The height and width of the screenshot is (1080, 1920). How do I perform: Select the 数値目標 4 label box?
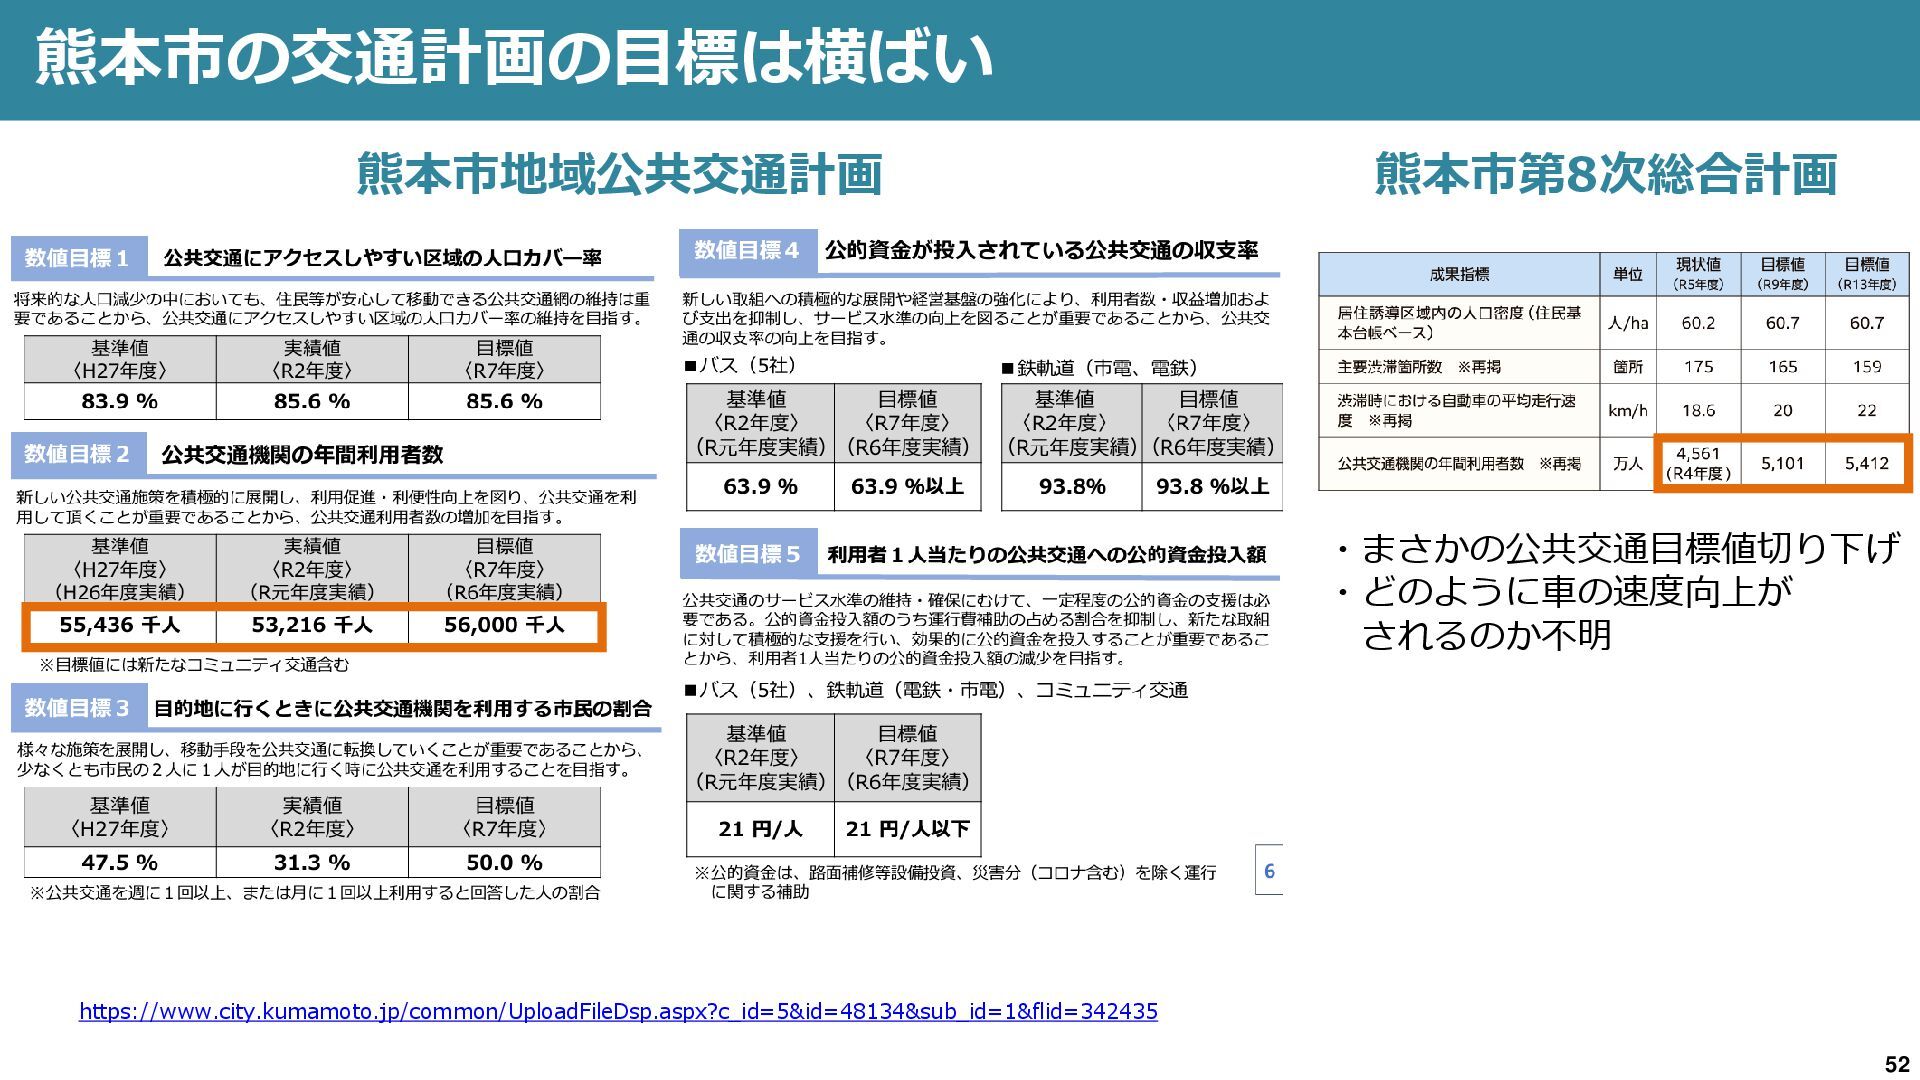point(747,250)
